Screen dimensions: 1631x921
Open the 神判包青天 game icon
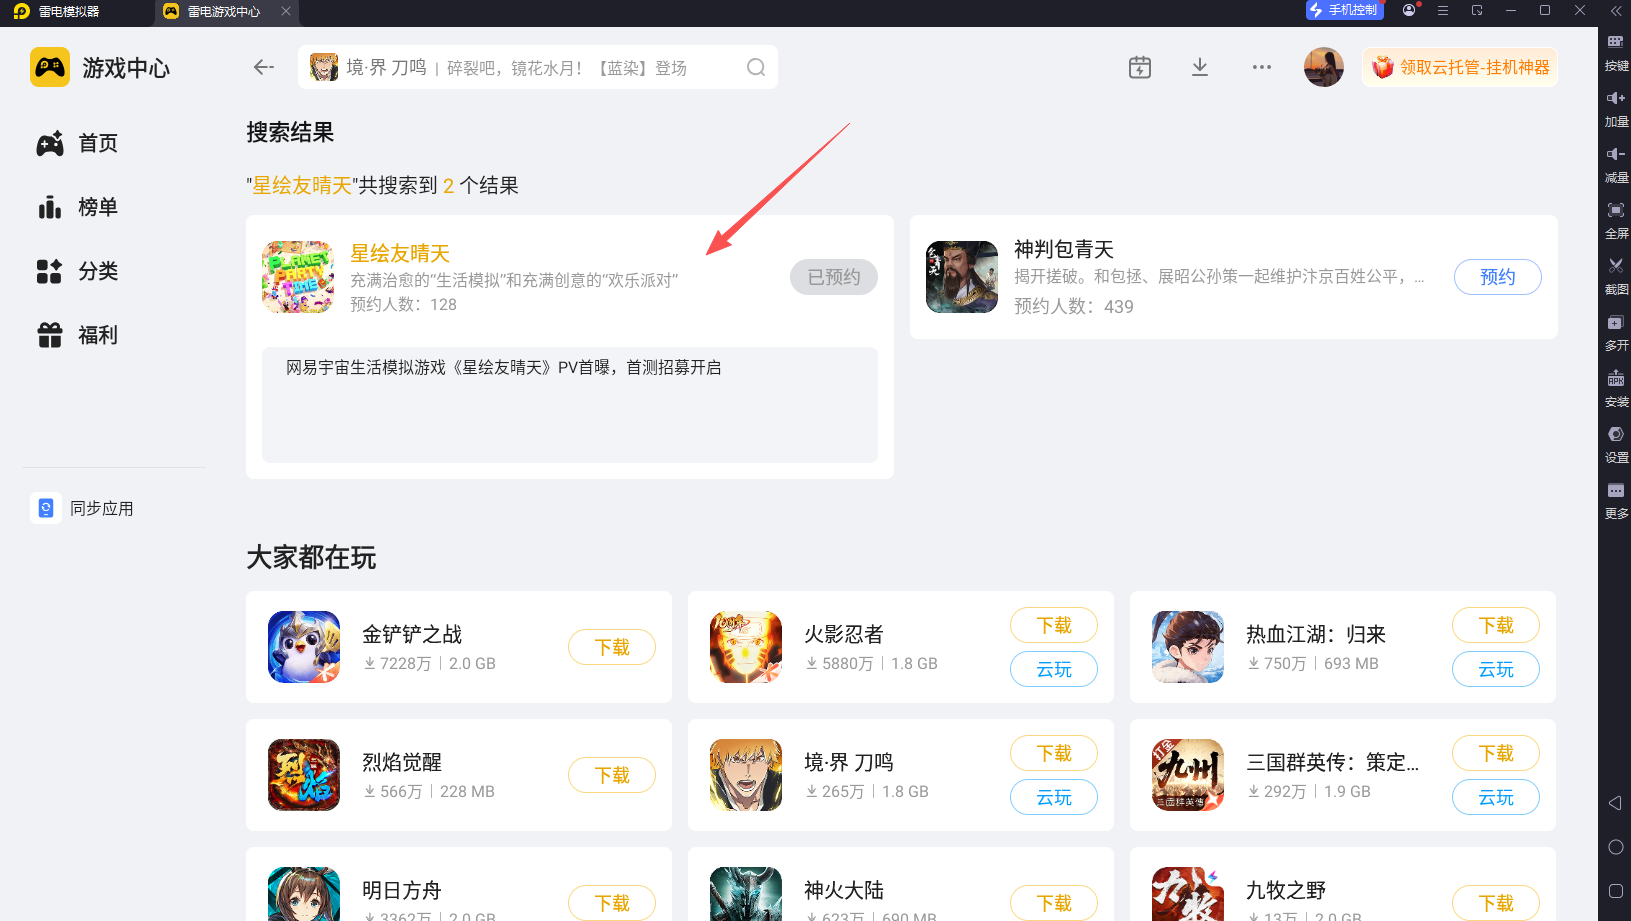(962, 277)
